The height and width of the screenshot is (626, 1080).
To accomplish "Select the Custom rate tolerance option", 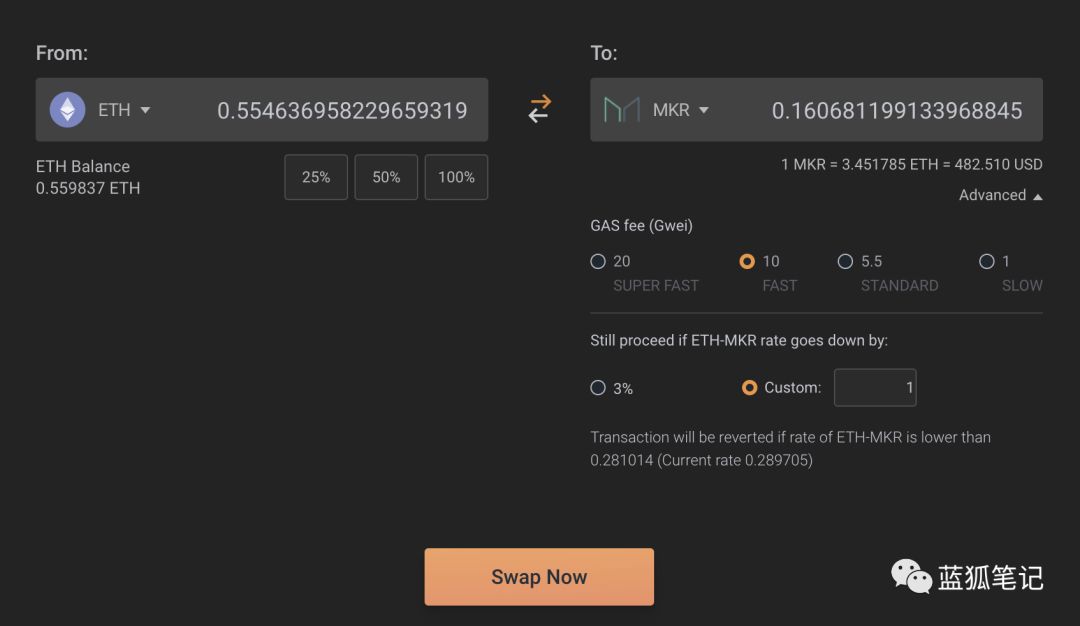I will pos(749,388).
